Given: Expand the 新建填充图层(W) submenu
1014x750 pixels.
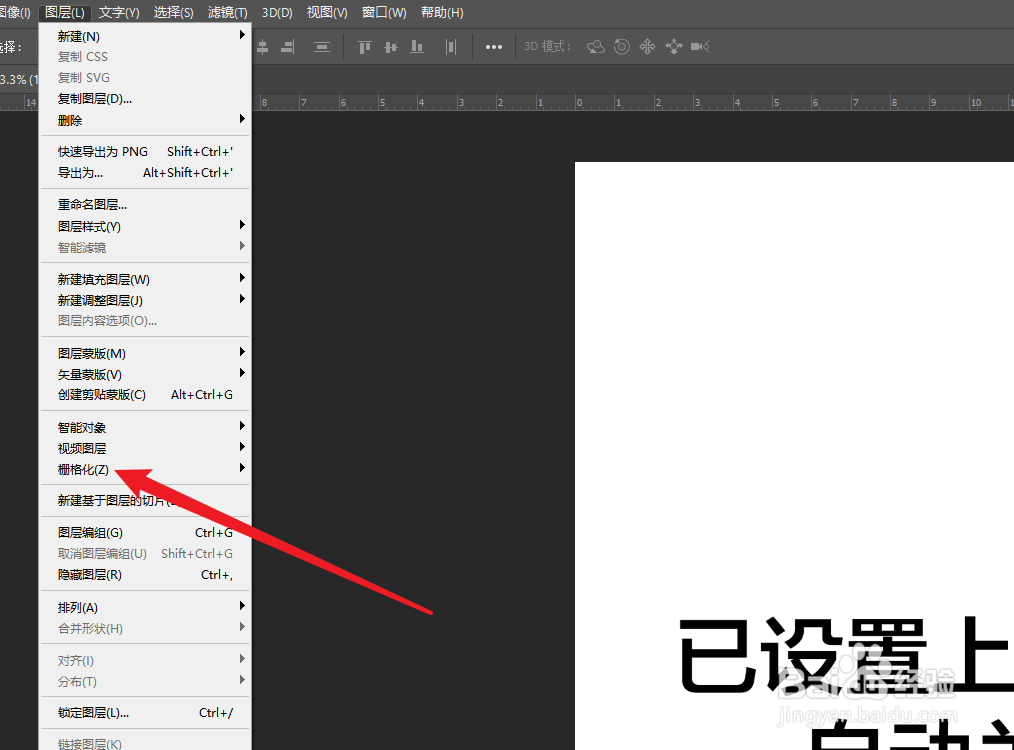Looking at the screenshot, I should (x=146, y=279).
